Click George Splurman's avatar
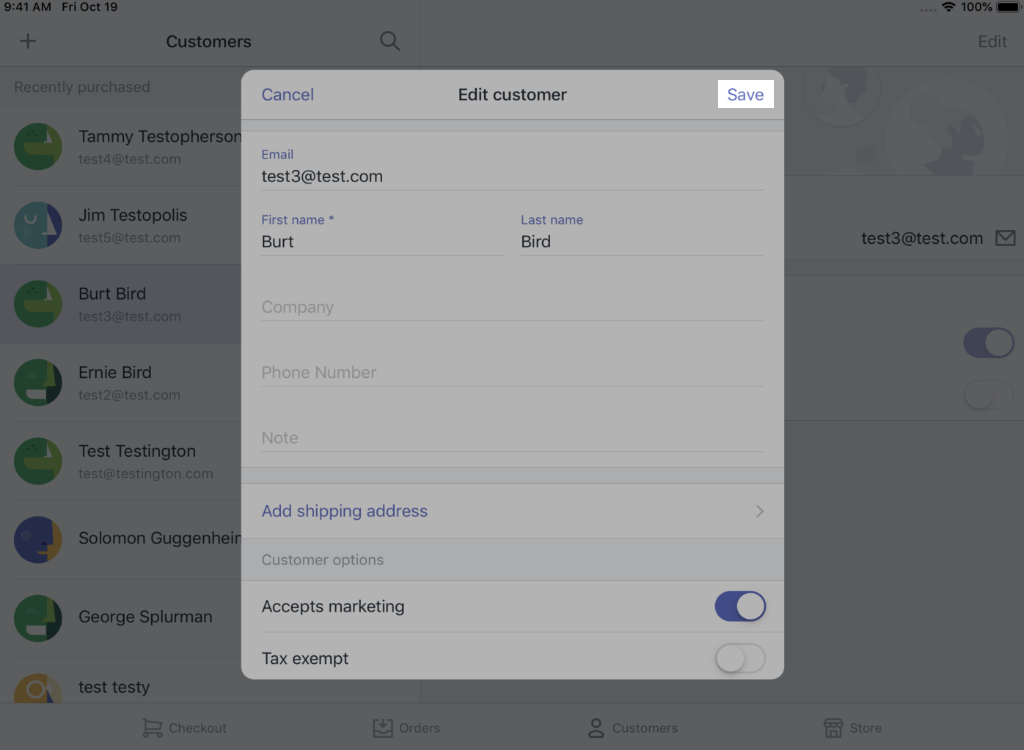 click(x=38, y=618)
